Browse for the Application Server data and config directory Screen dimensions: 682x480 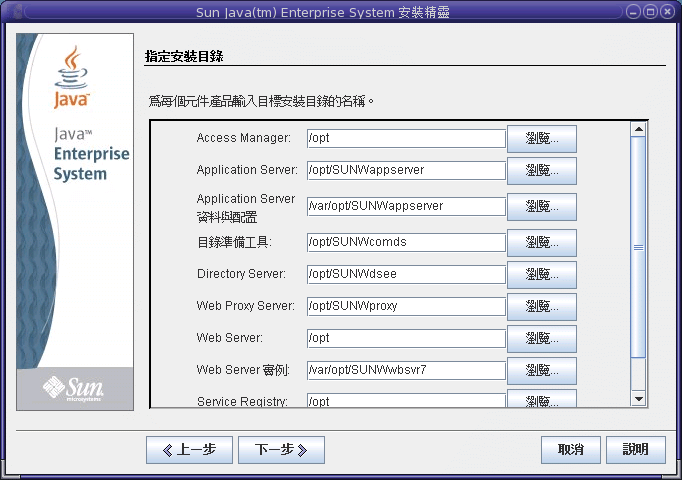(x=542, y=207)
